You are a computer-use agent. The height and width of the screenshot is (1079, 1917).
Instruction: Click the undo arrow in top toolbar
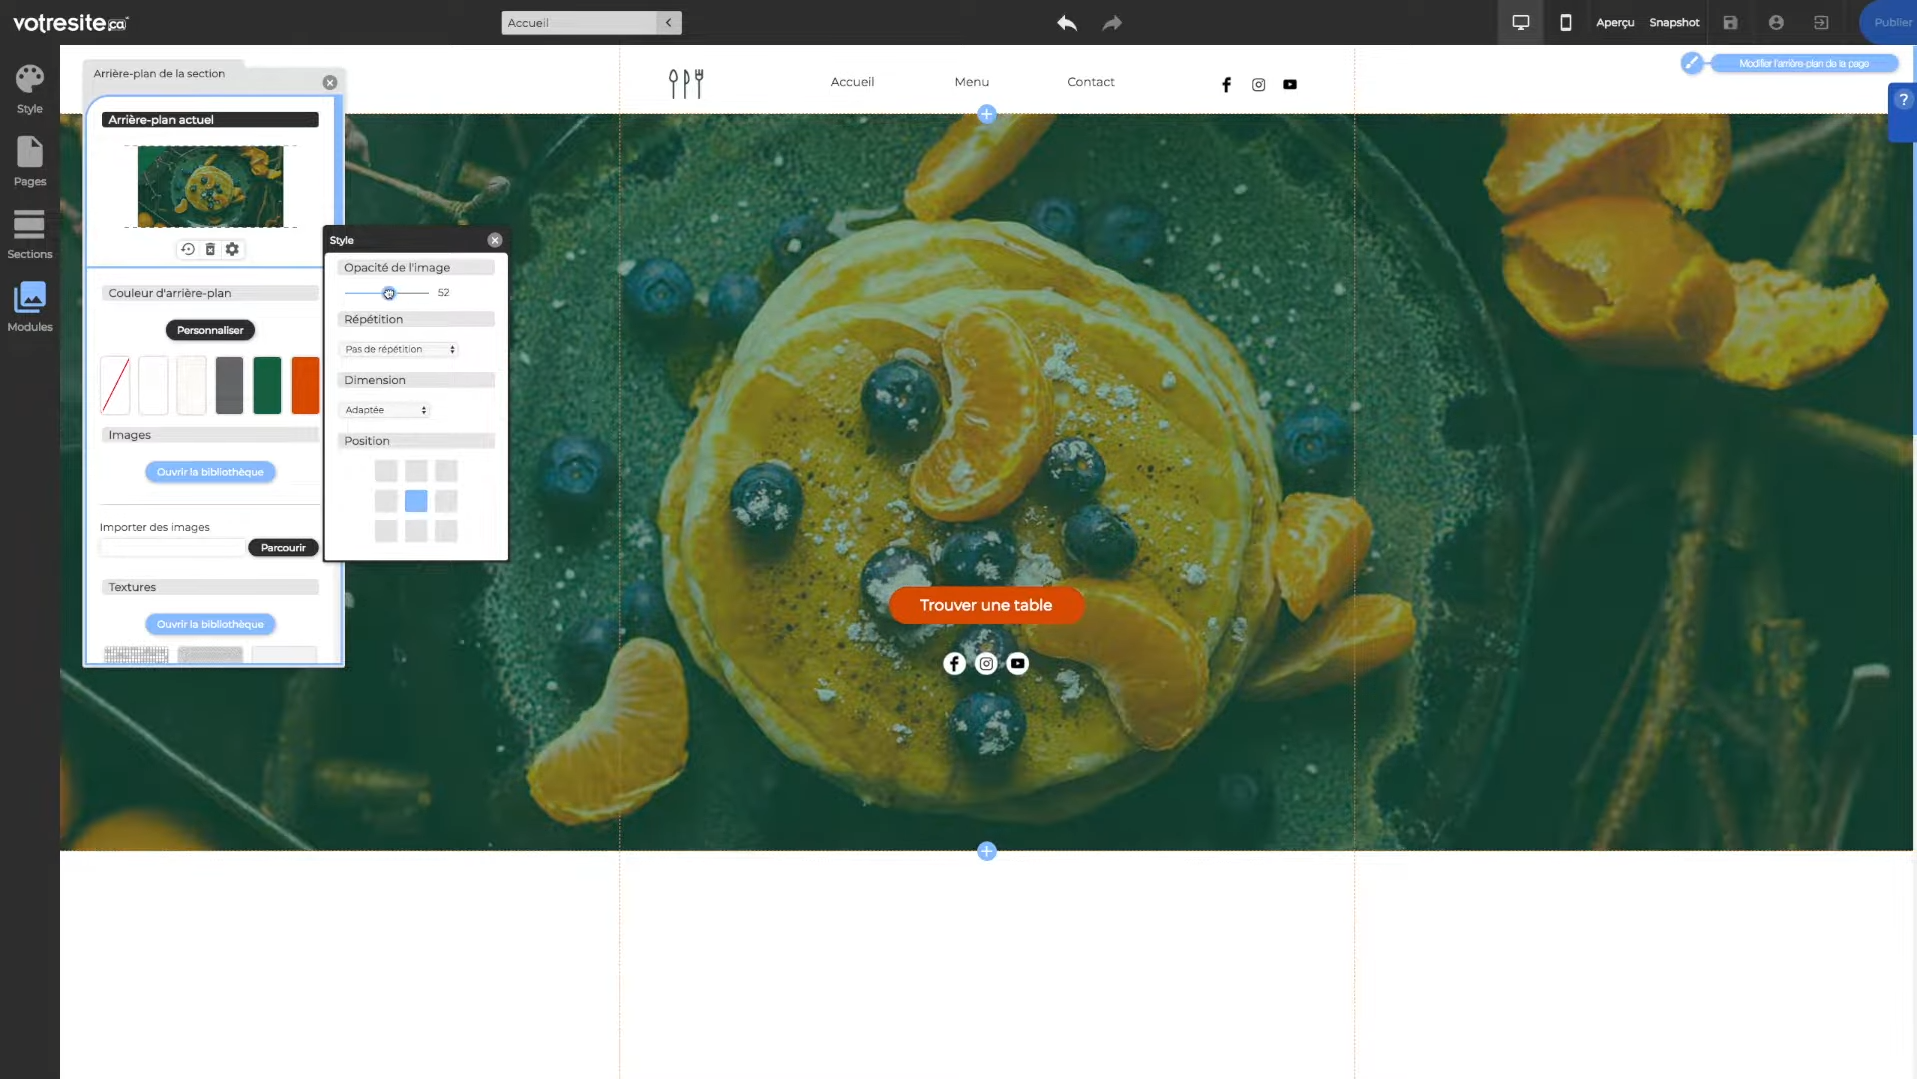click(1066, 23)
